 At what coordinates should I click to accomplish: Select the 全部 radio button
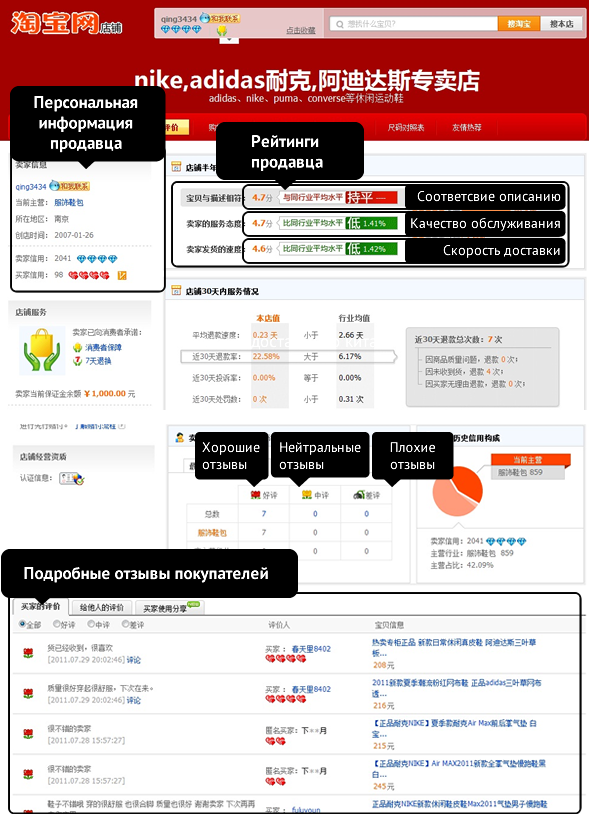[22, 624]
